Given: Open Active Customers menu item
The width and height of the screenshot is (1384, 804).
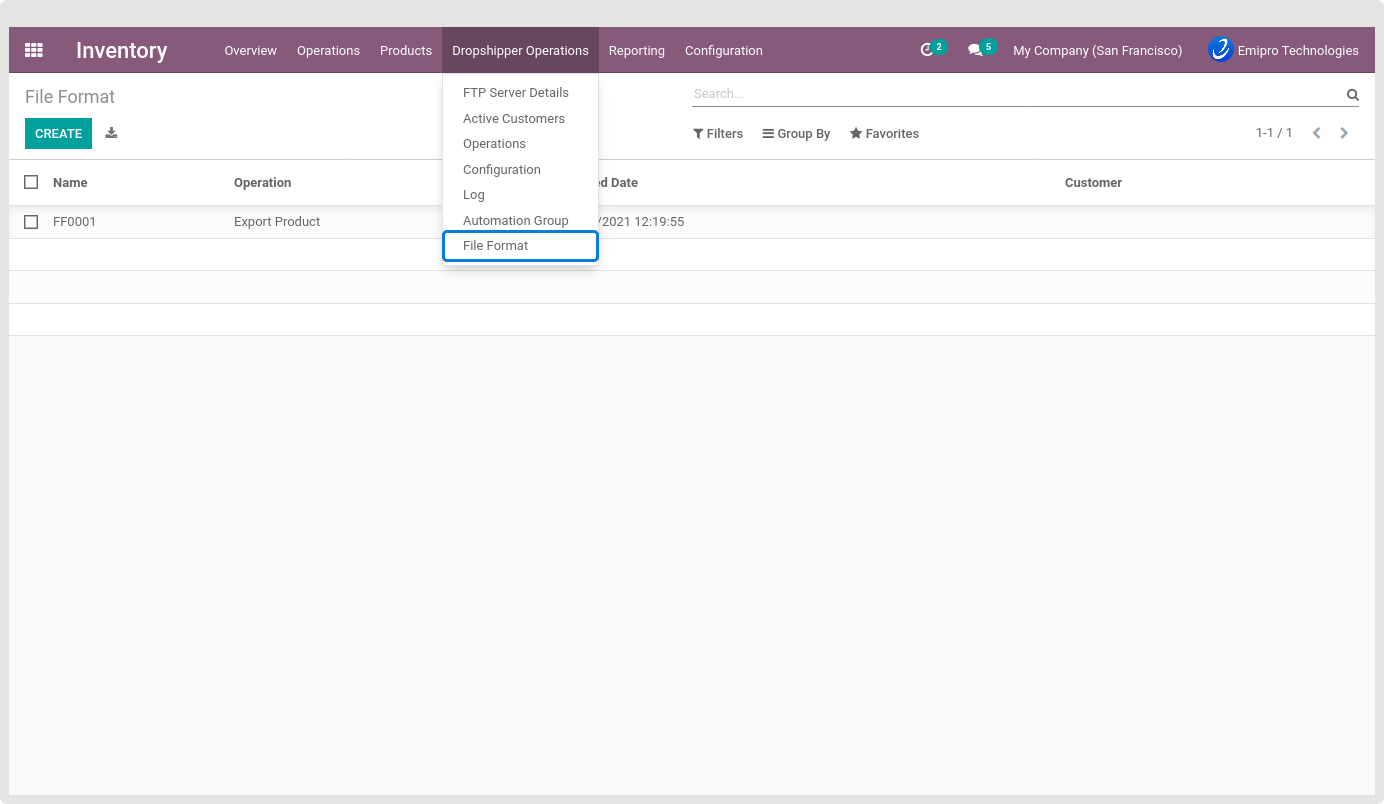Looking at the screenshot, I should [513, 118].
